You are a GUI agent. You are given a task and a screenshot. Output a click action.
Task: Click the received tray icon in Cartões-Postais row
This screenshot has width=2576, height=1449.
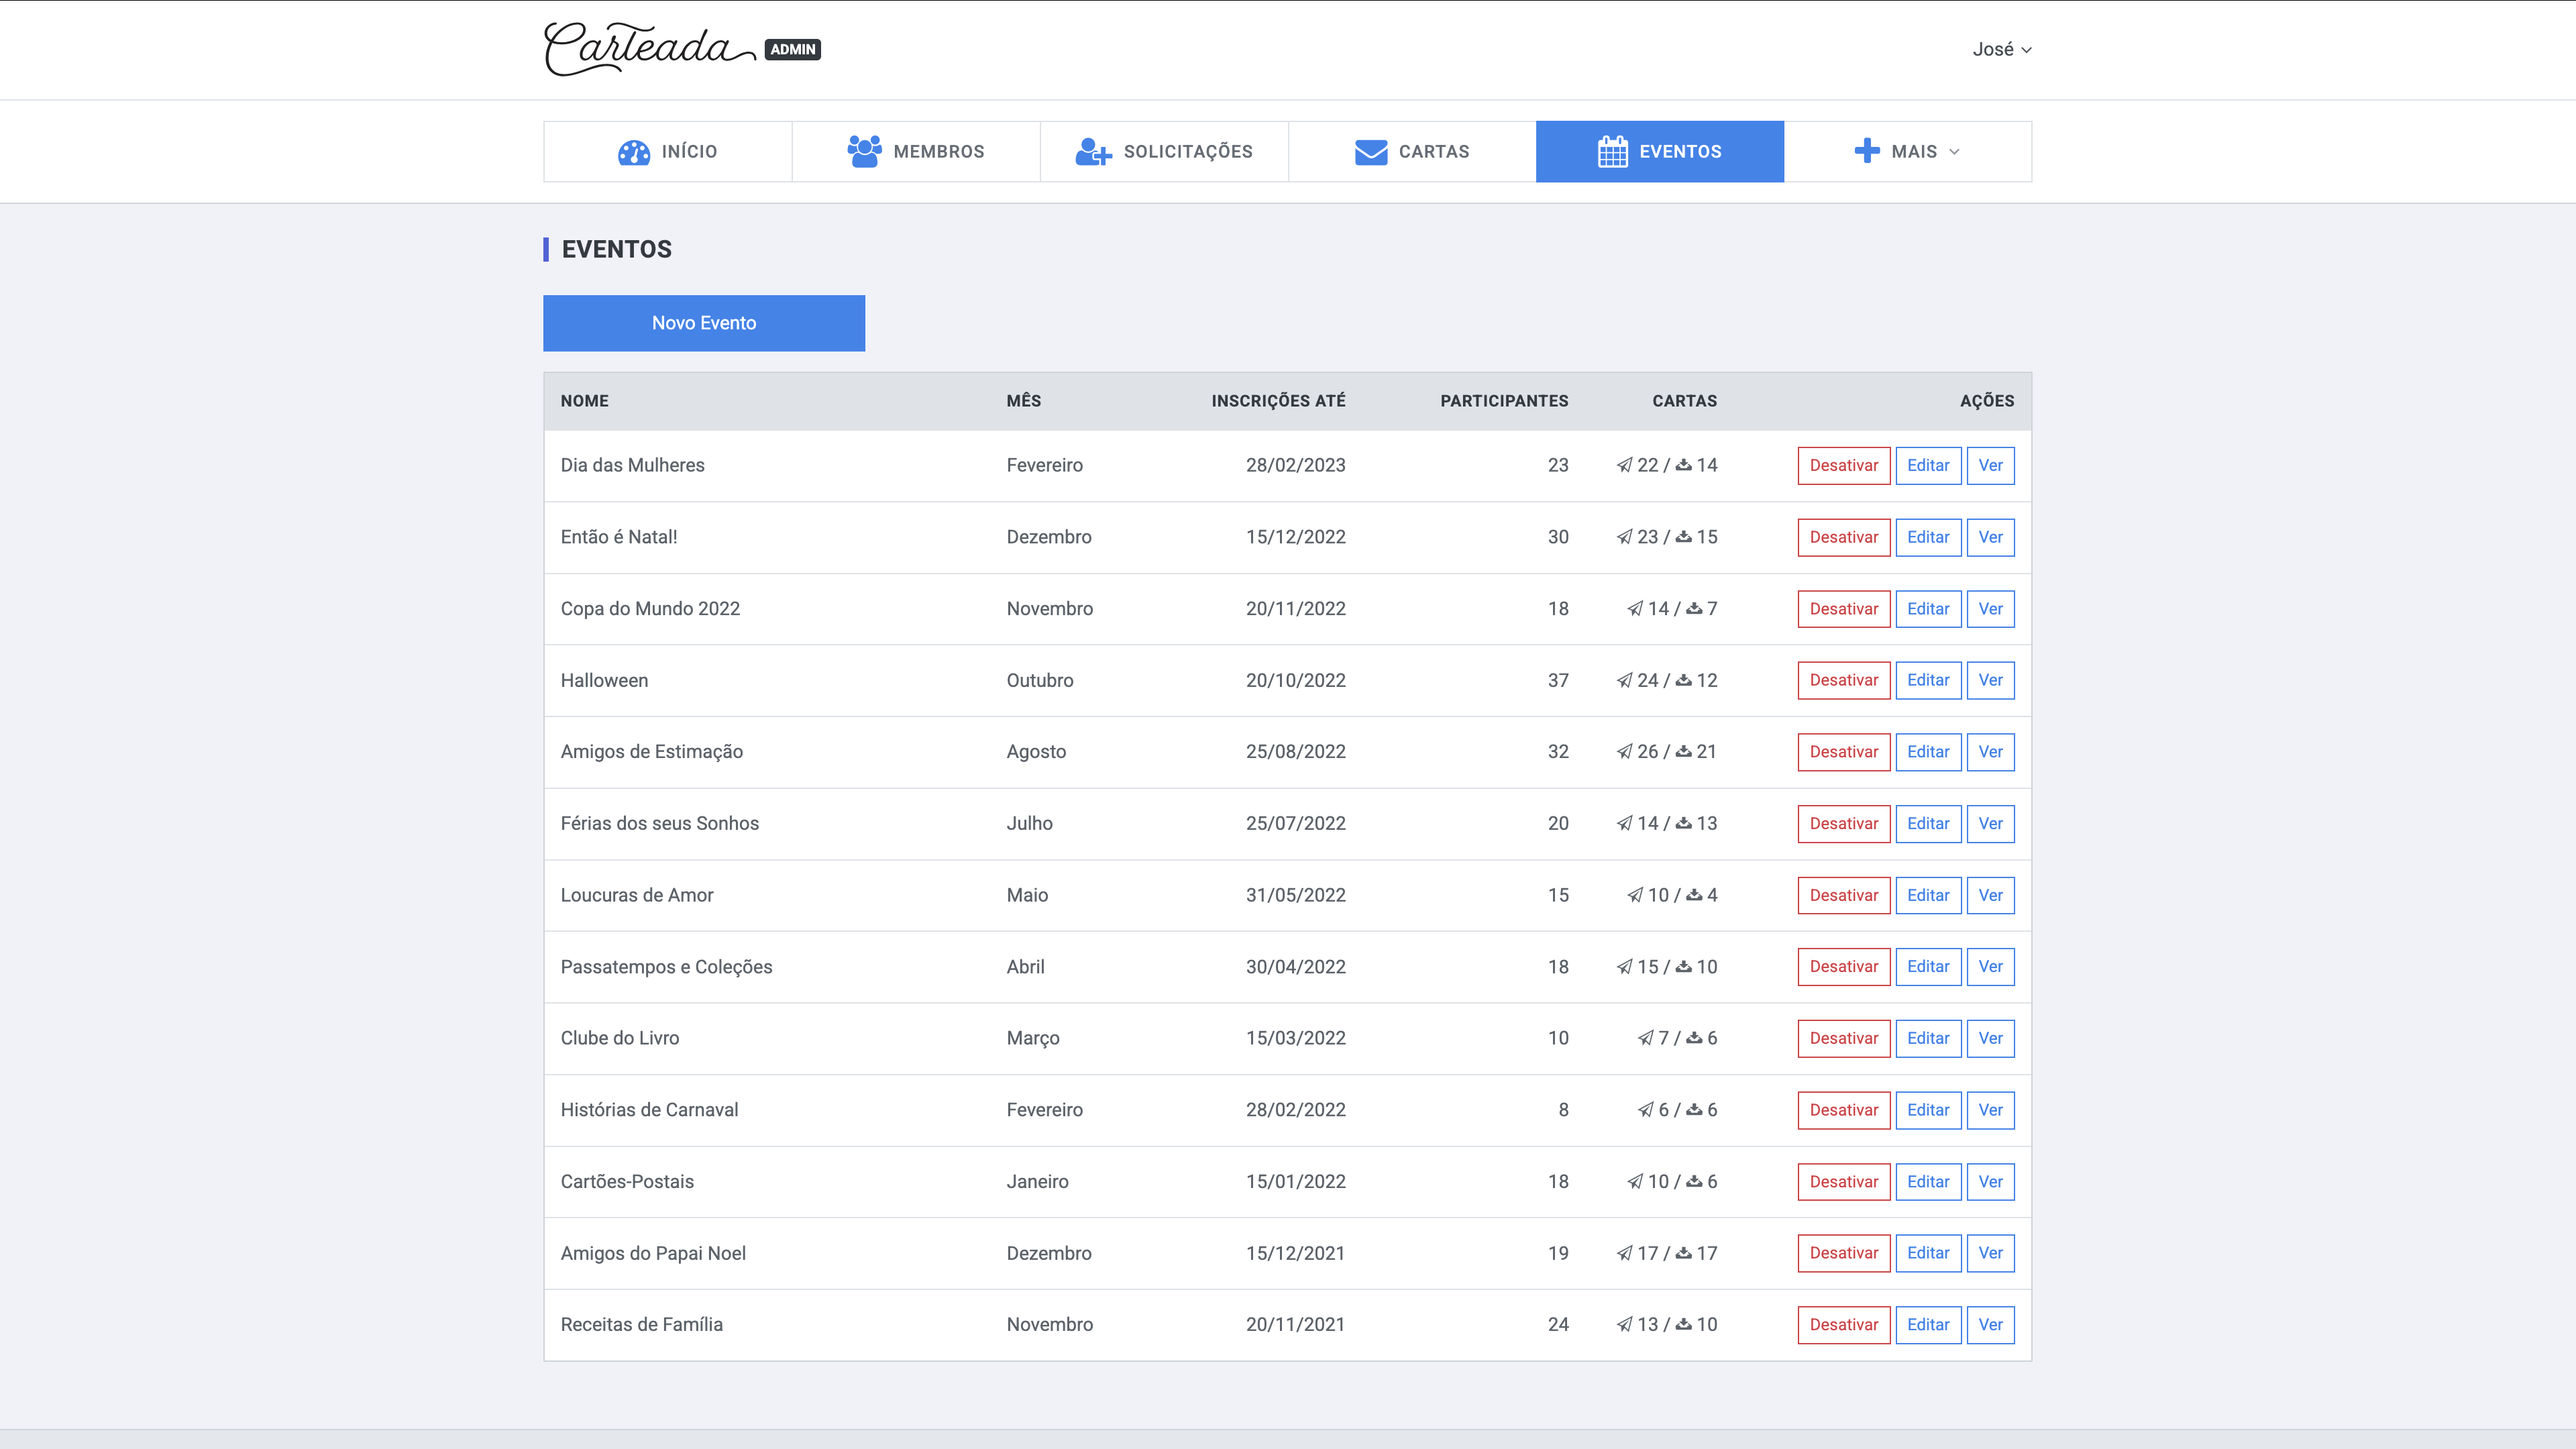pos(1694,1182)
